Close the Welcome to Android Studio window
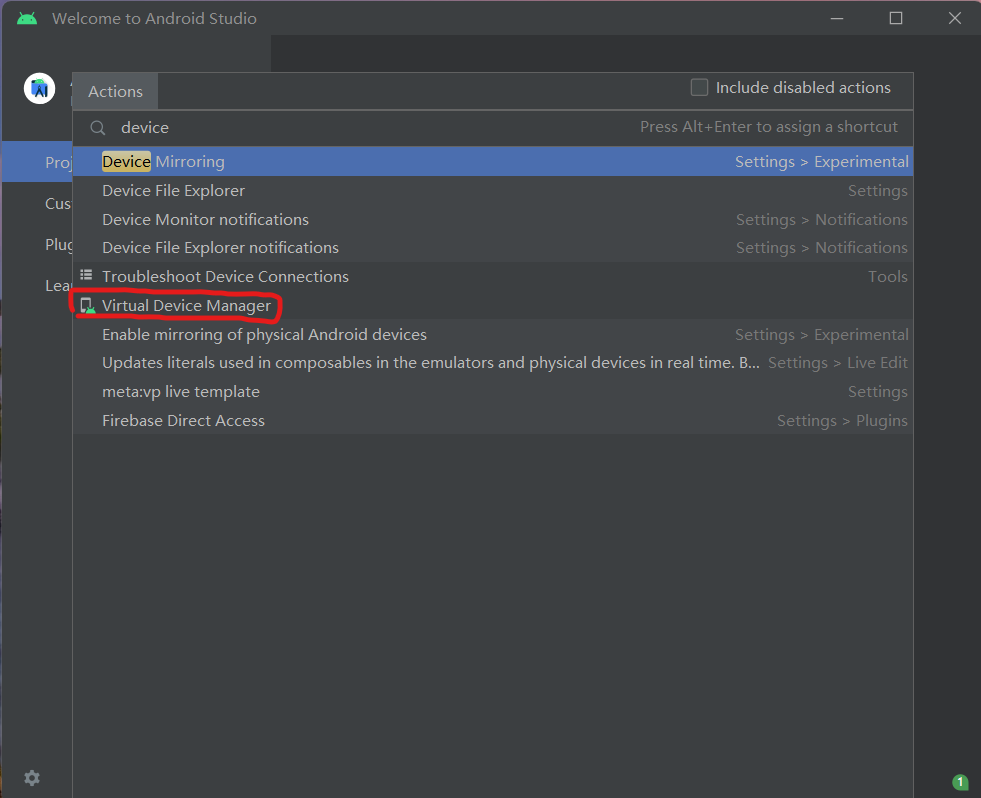 (955, 18)
